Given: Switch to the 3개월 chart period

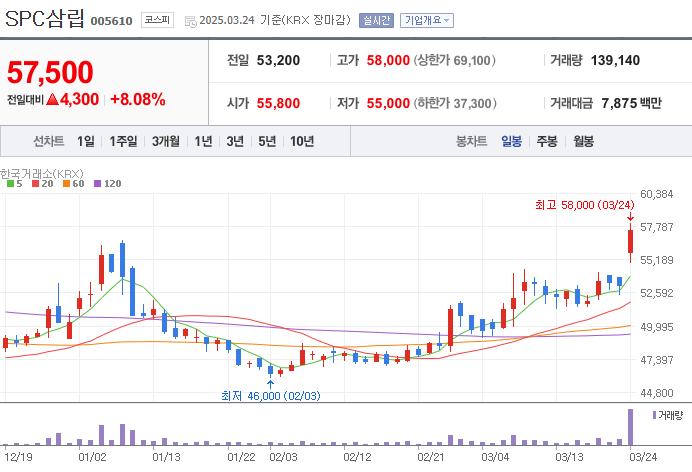Looking at the screenshot, I should pyautogui.click(x=165, y=141).
